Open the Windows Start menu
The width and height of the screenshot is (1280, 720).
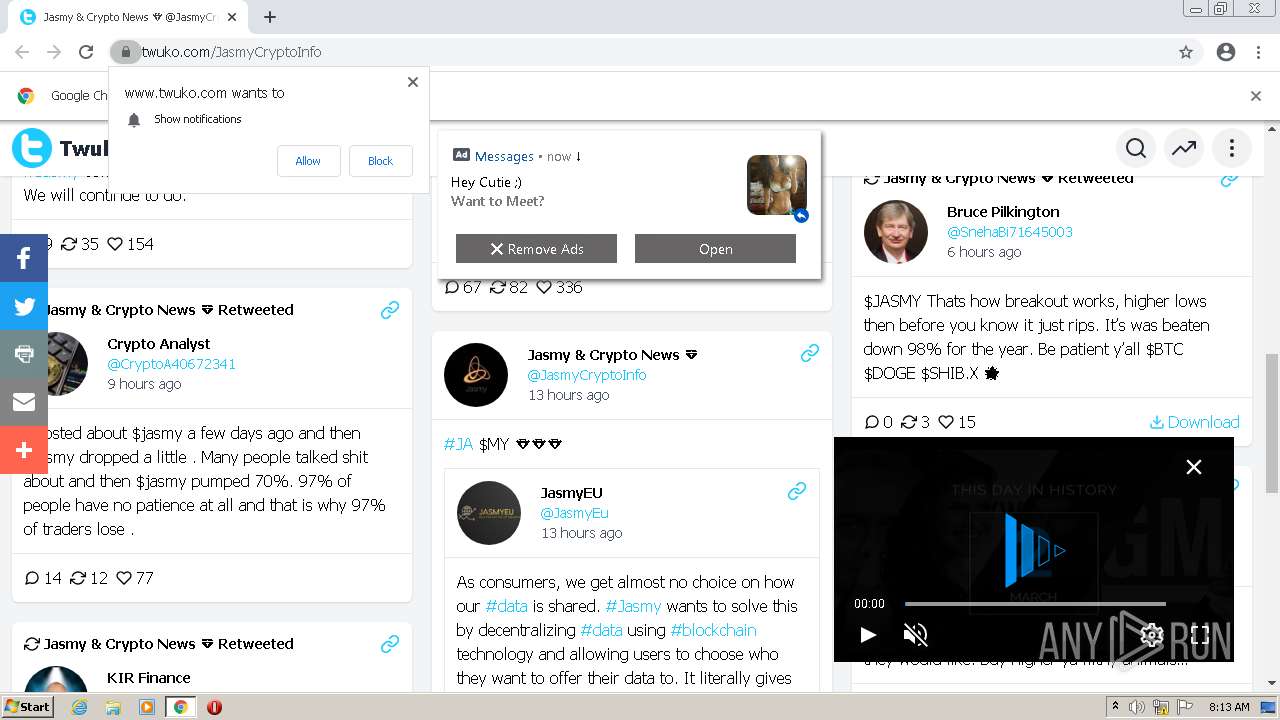click(27, 706)
